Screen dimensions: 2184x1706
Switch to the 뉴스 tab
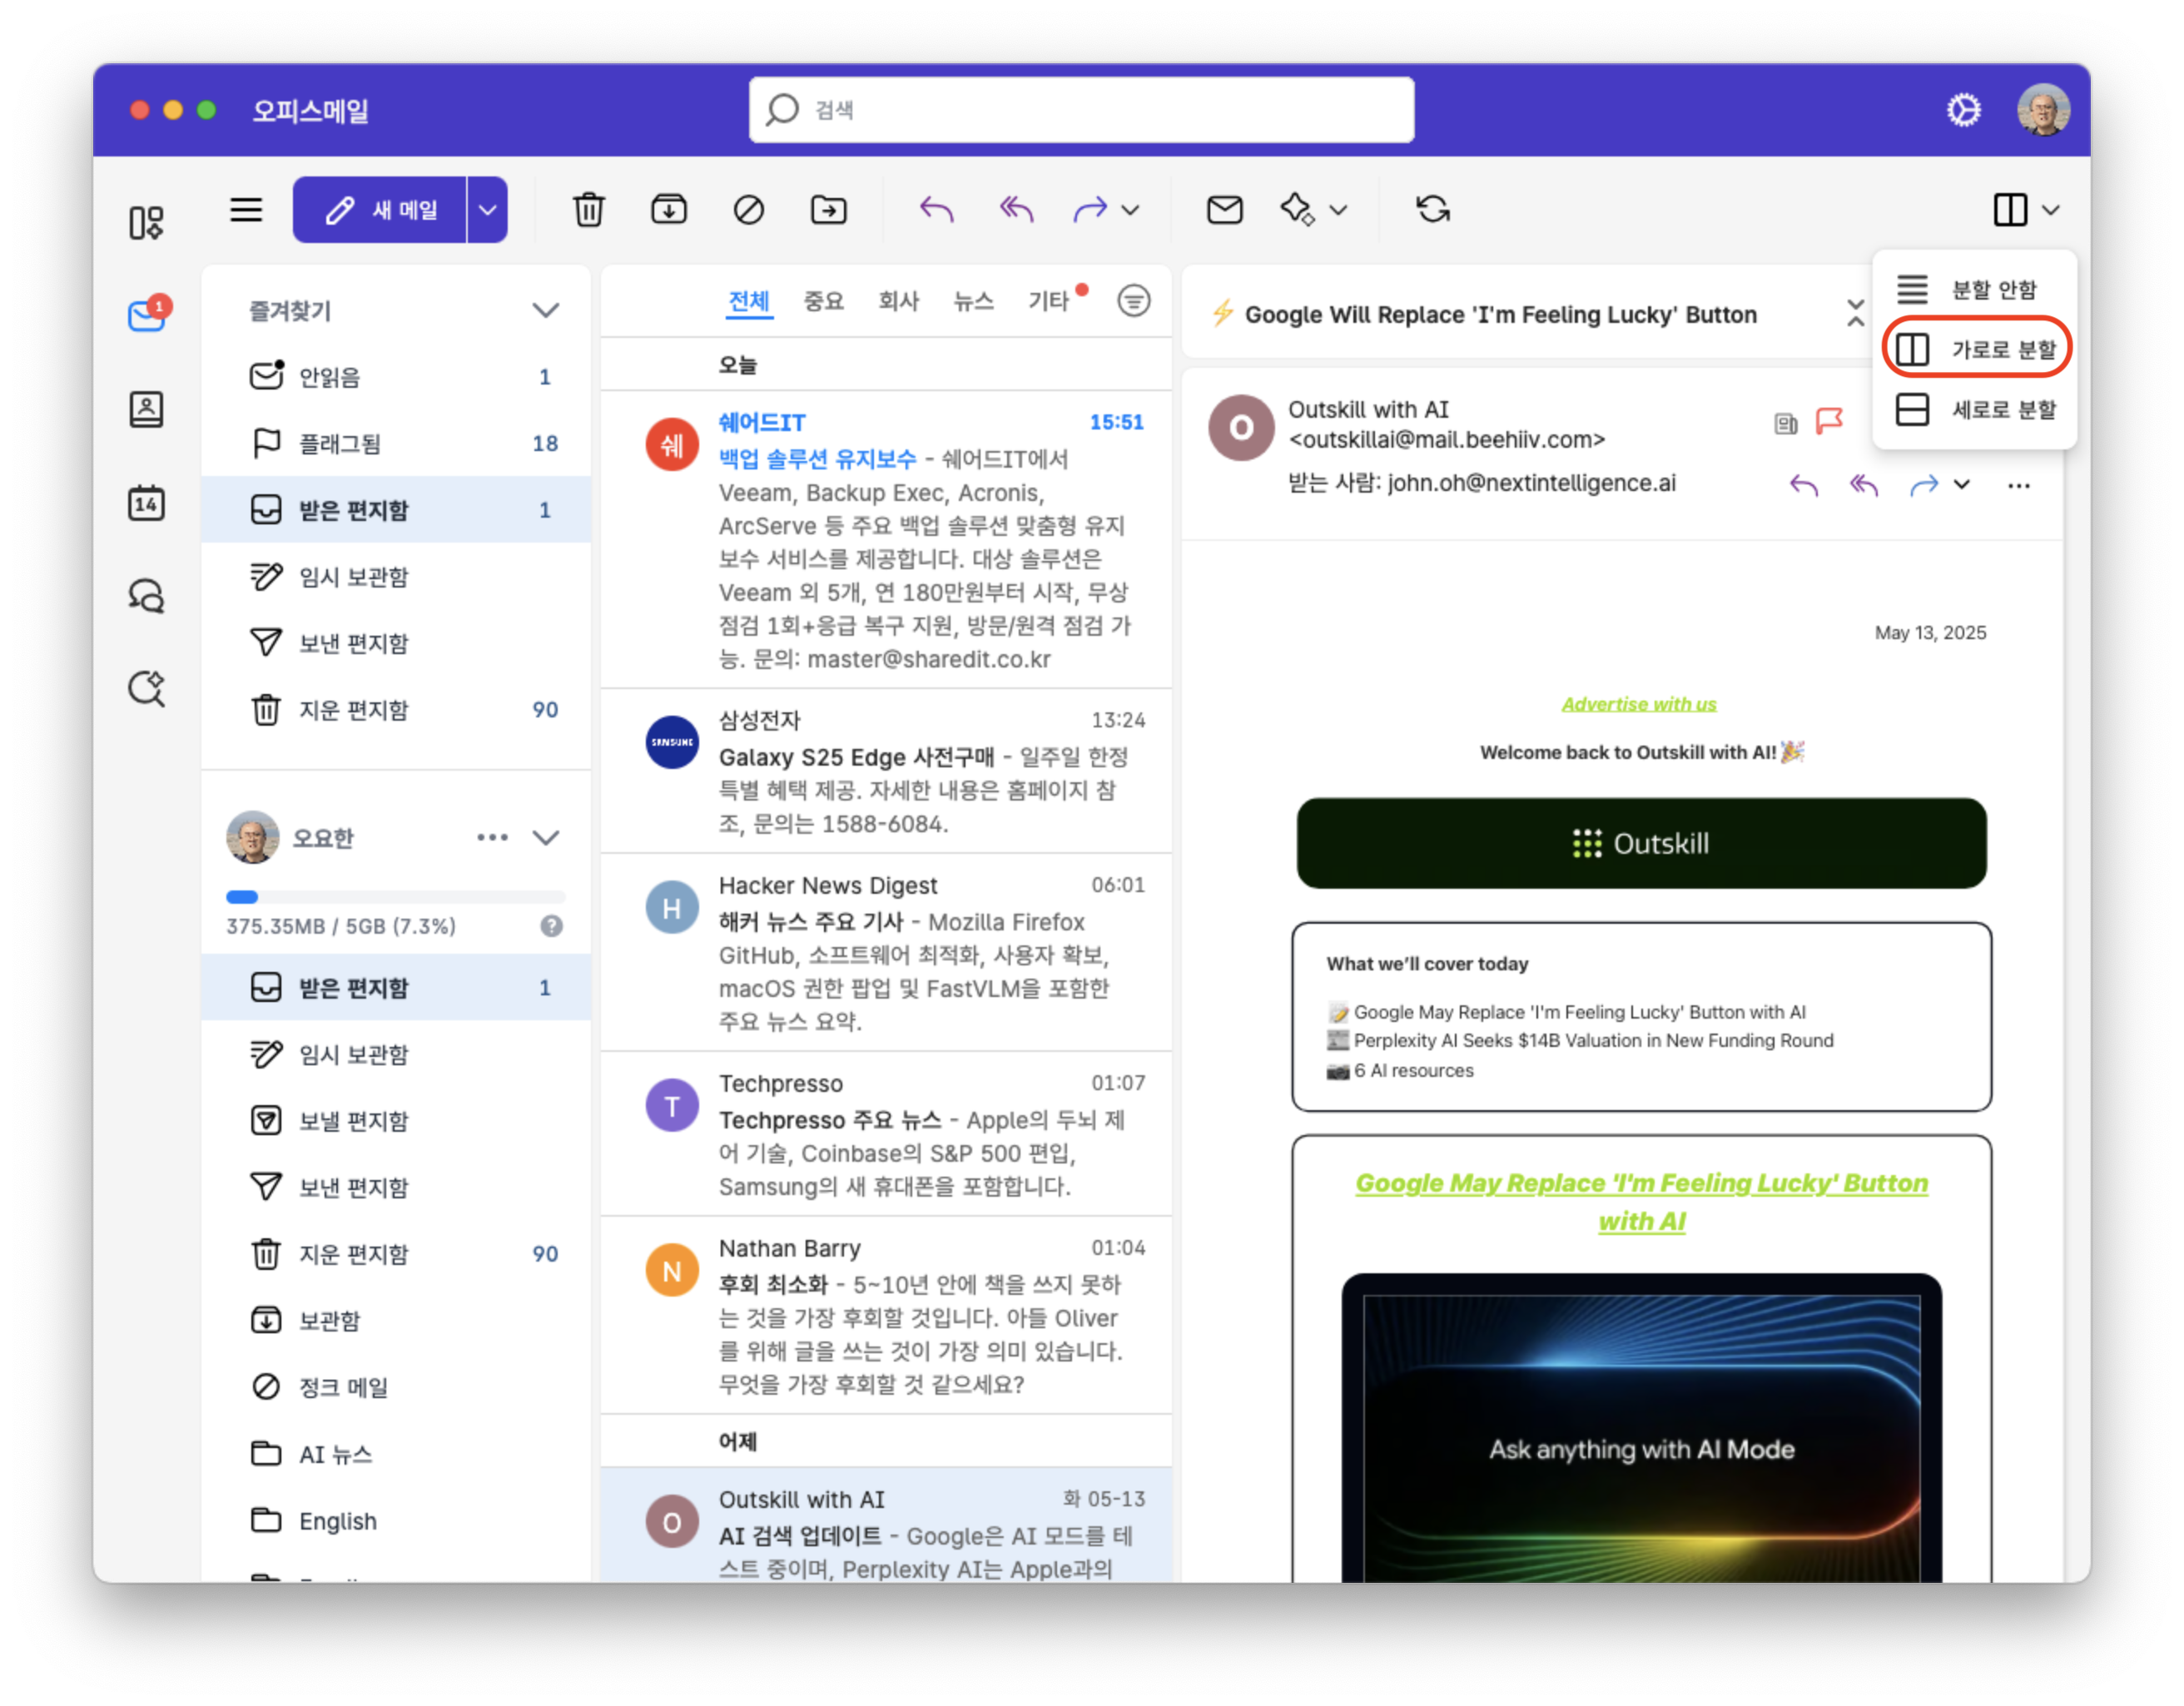tap(974, 301)
